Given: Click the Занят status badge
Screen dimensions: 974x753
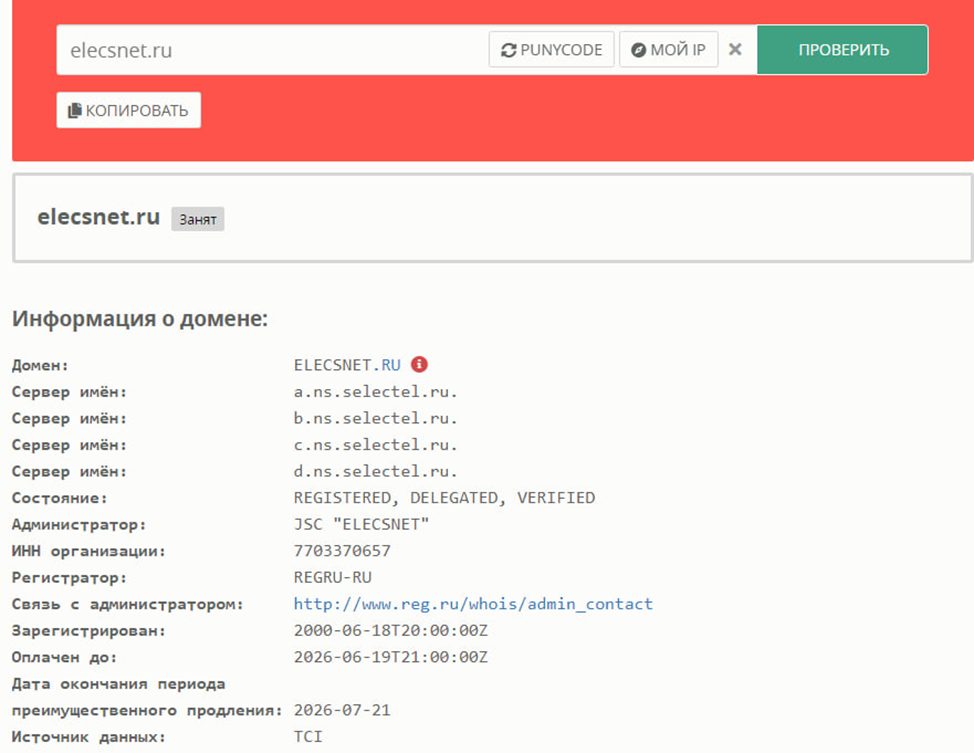Looking at the screenshot, I should point(198,219).
